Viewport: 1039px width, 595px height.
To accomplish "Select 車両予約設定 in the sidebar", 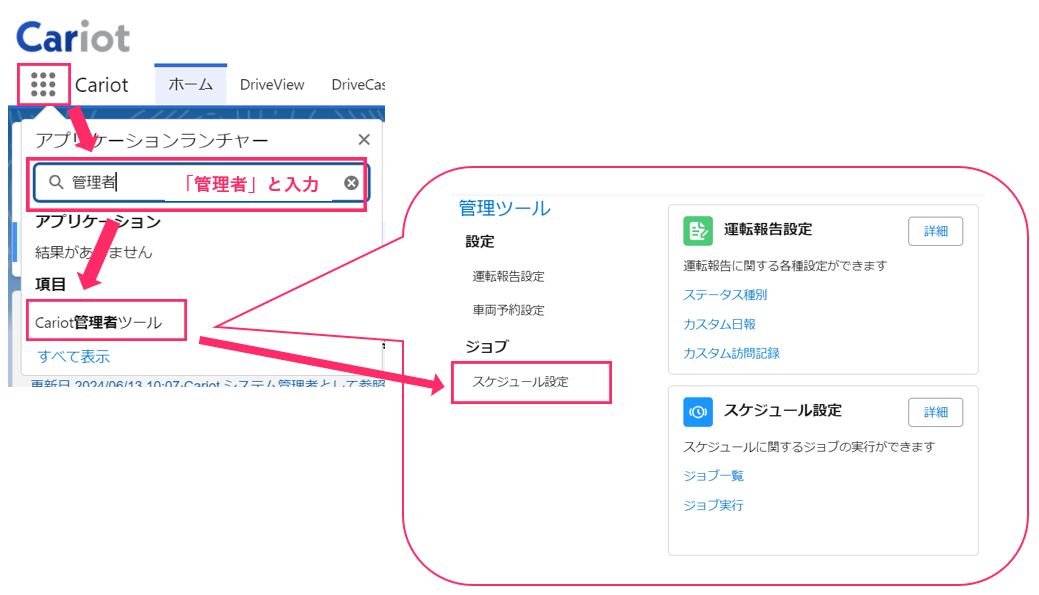I will 508,310.
